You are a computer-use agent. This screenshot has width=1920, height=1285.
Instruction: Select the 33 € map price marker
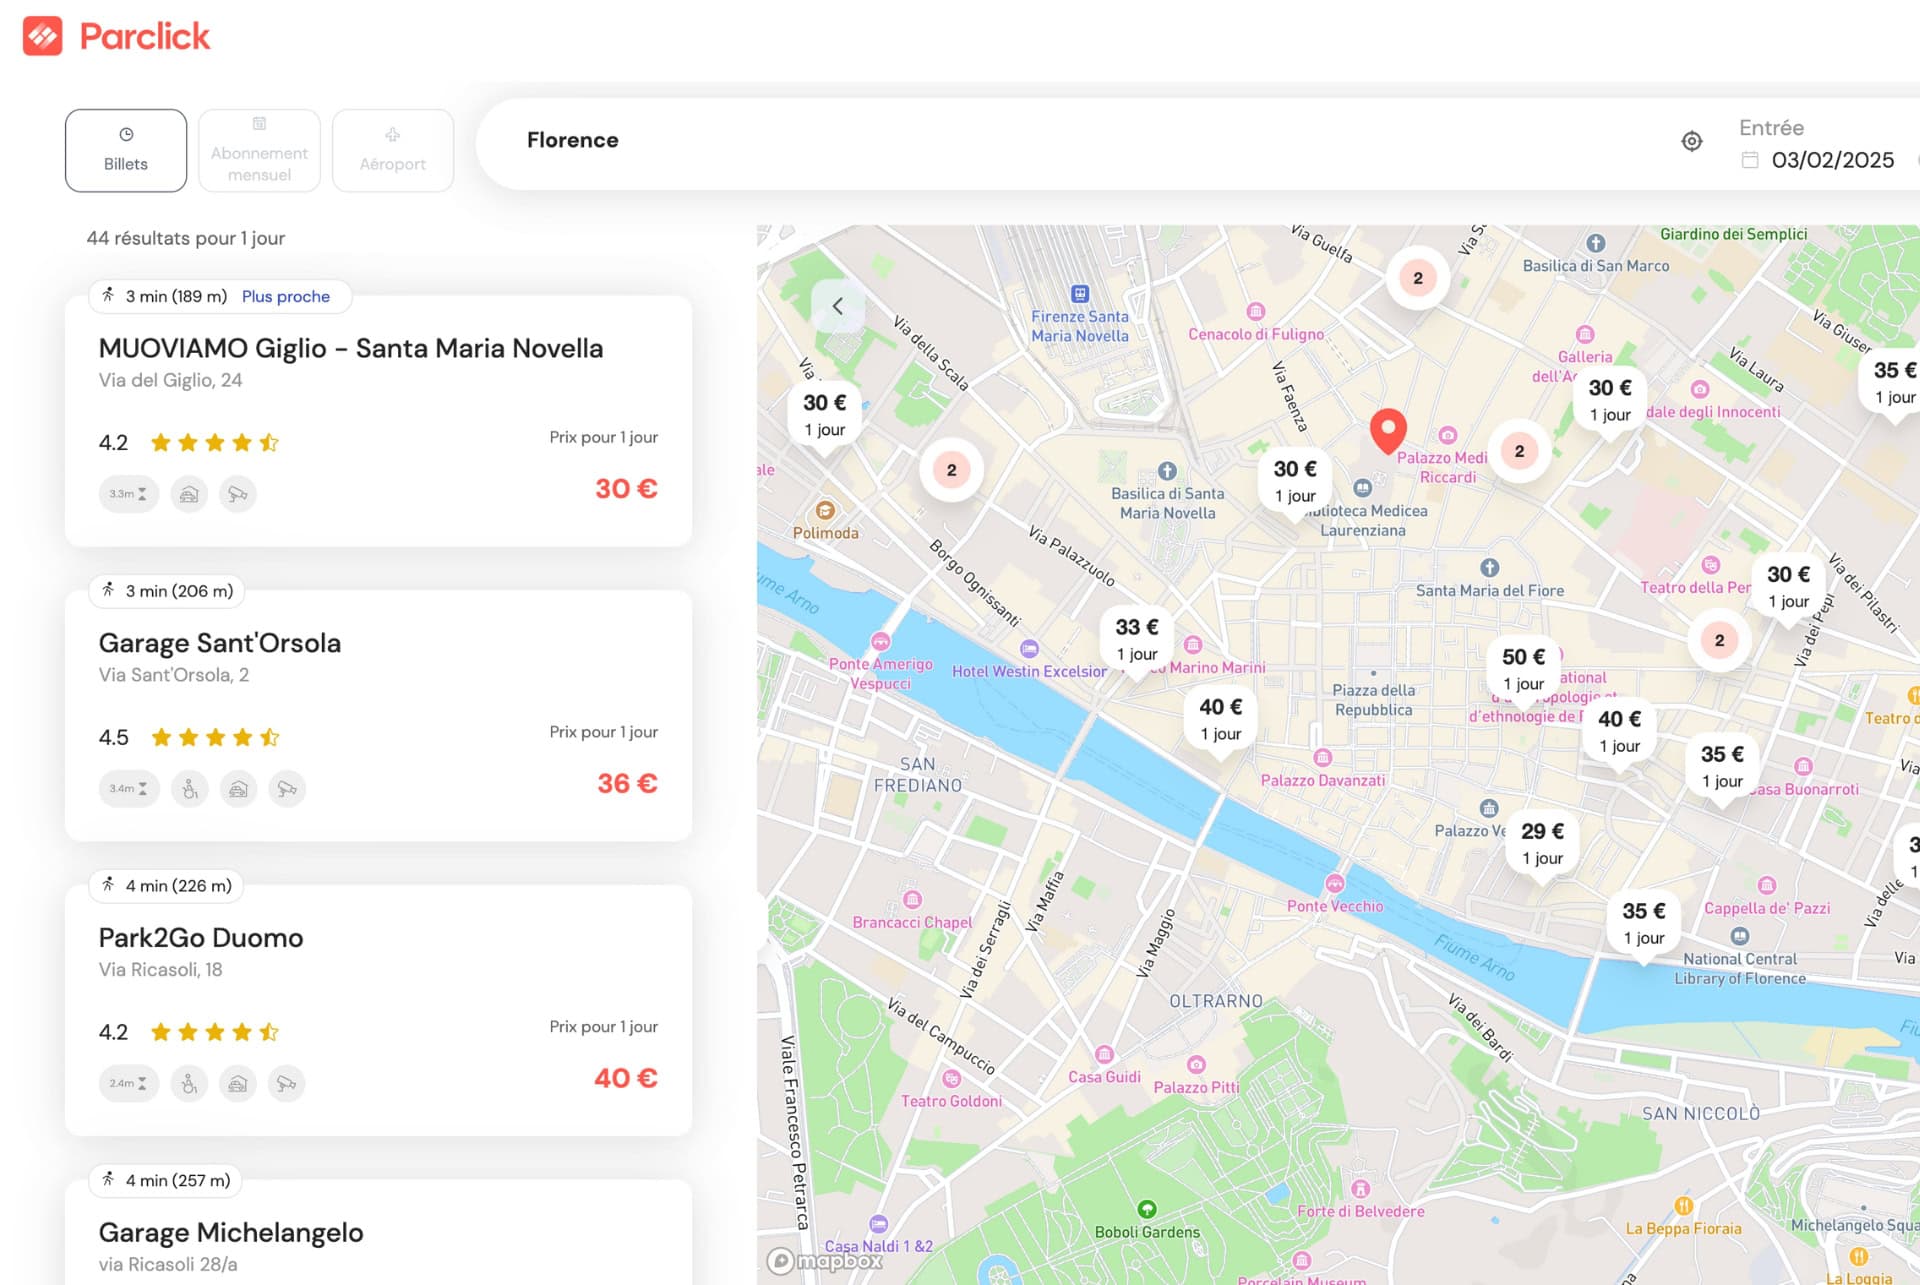pyautogui.click(x=1137, y=640)
